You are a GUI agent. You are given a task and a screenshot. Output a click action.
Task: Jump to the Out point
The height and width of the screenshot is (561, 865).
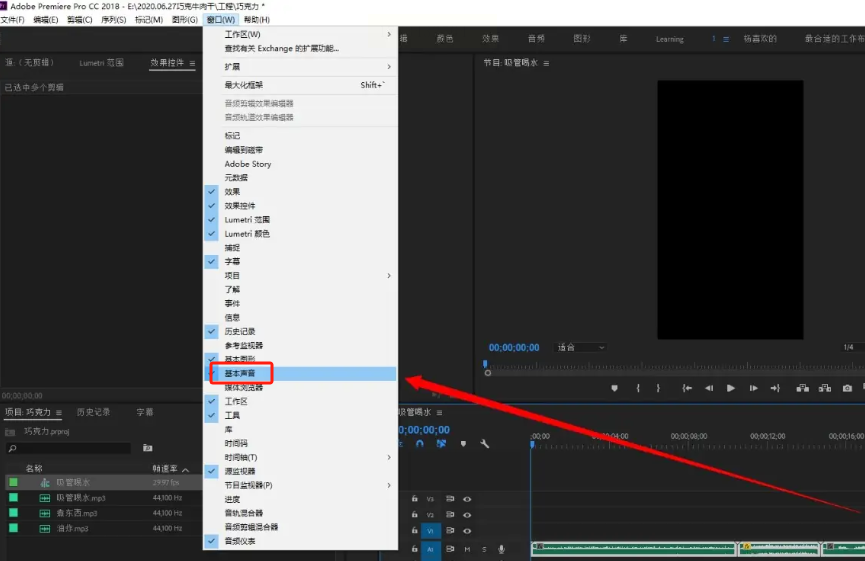pyautogui.click(x=775, y=388)
